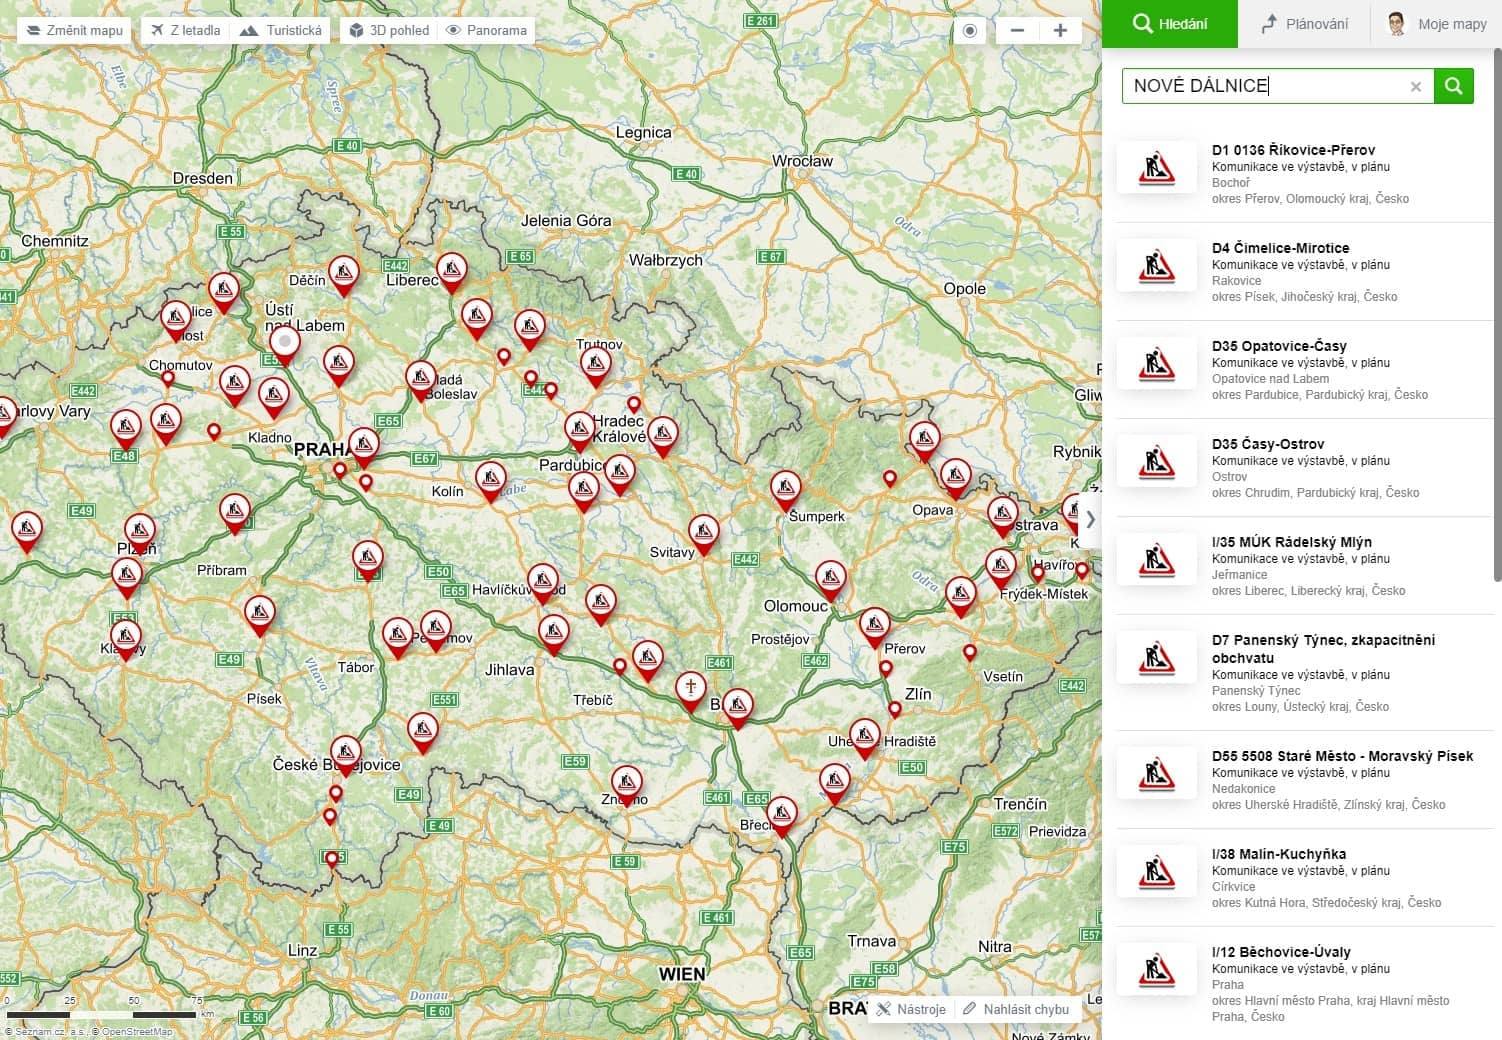Clear the search field with the X icon
Screen dimensions: 1502x1040
1415,87
